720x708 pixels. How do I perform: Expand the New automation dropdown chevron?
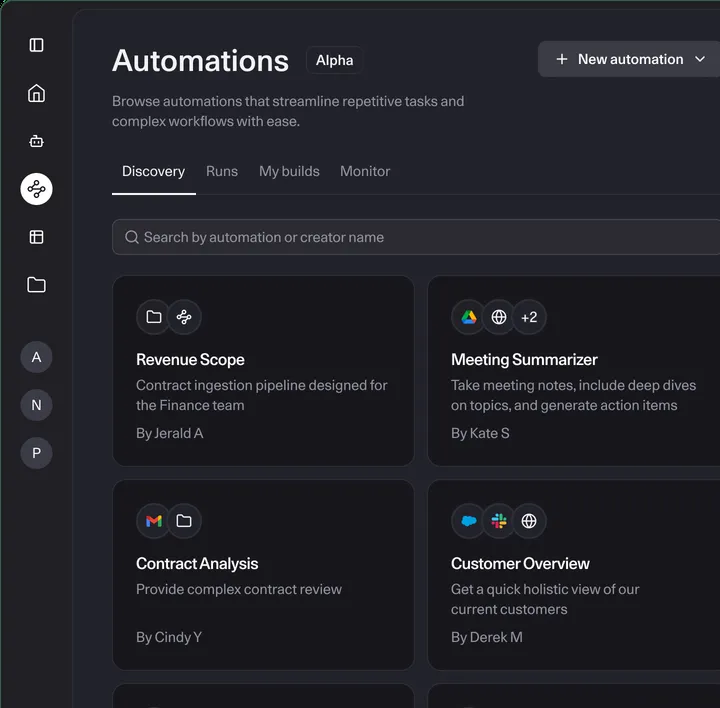[x=700, y=59]
